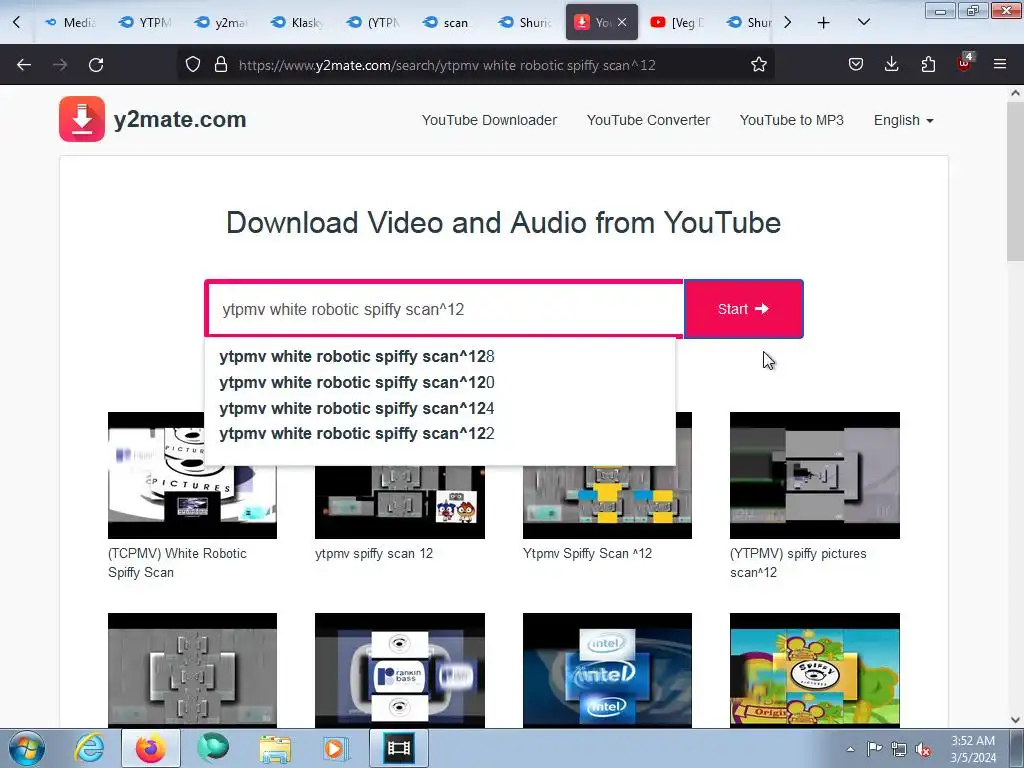The height and width of the screenshot is (768, 1024).
Task: Switch to the y2ma tab
Action: tap(221, 22)
